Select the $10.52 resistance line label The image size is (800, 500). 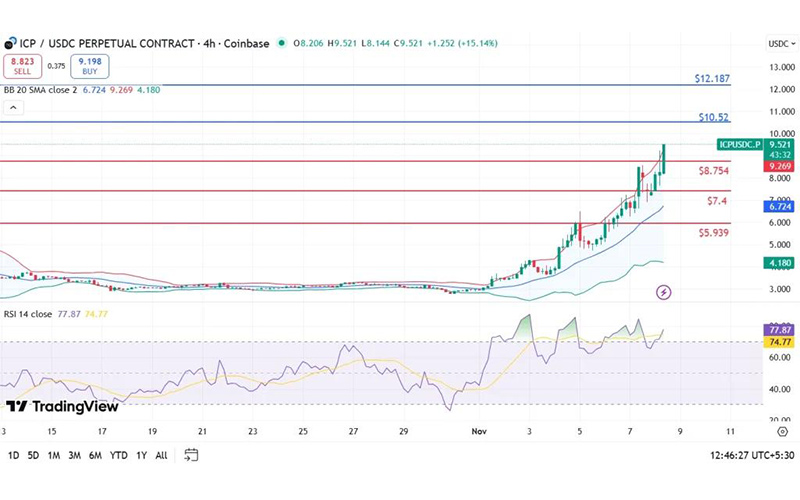tap(714, 117)
